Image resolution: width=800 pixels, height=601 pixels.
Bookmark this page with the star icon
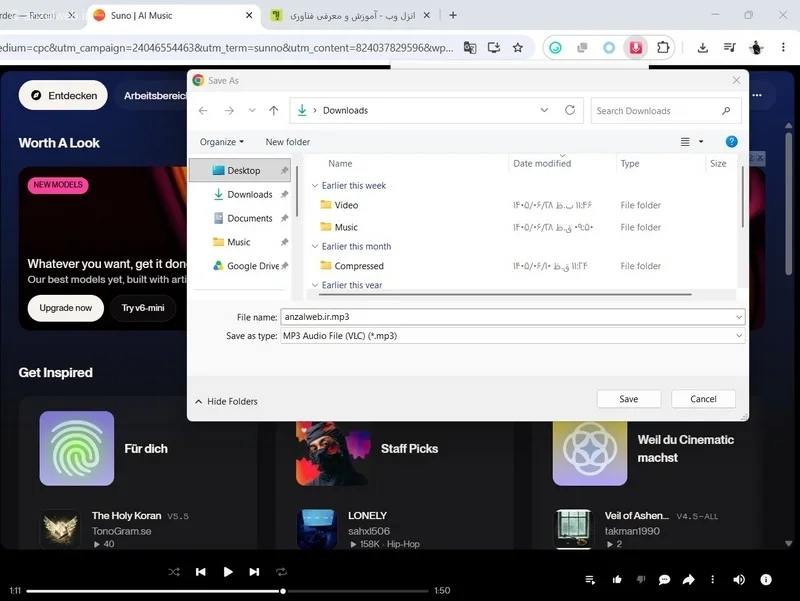[x=518, y=47]
